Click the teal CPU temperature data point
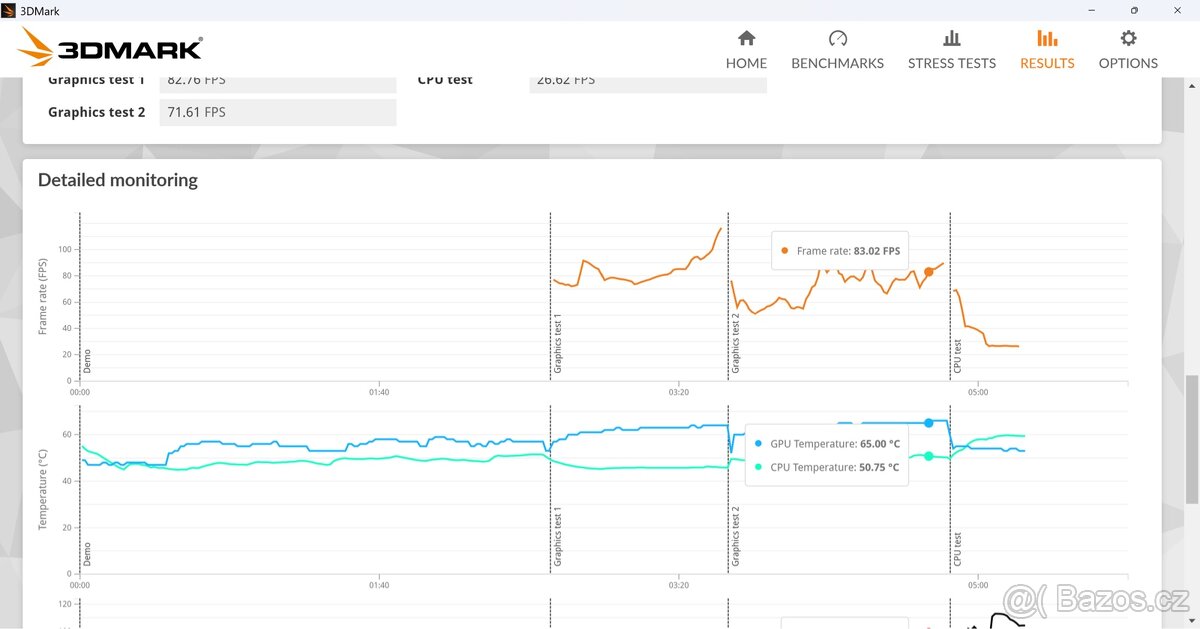Viewport: 1200px width, 629px height. pos(929,456)
